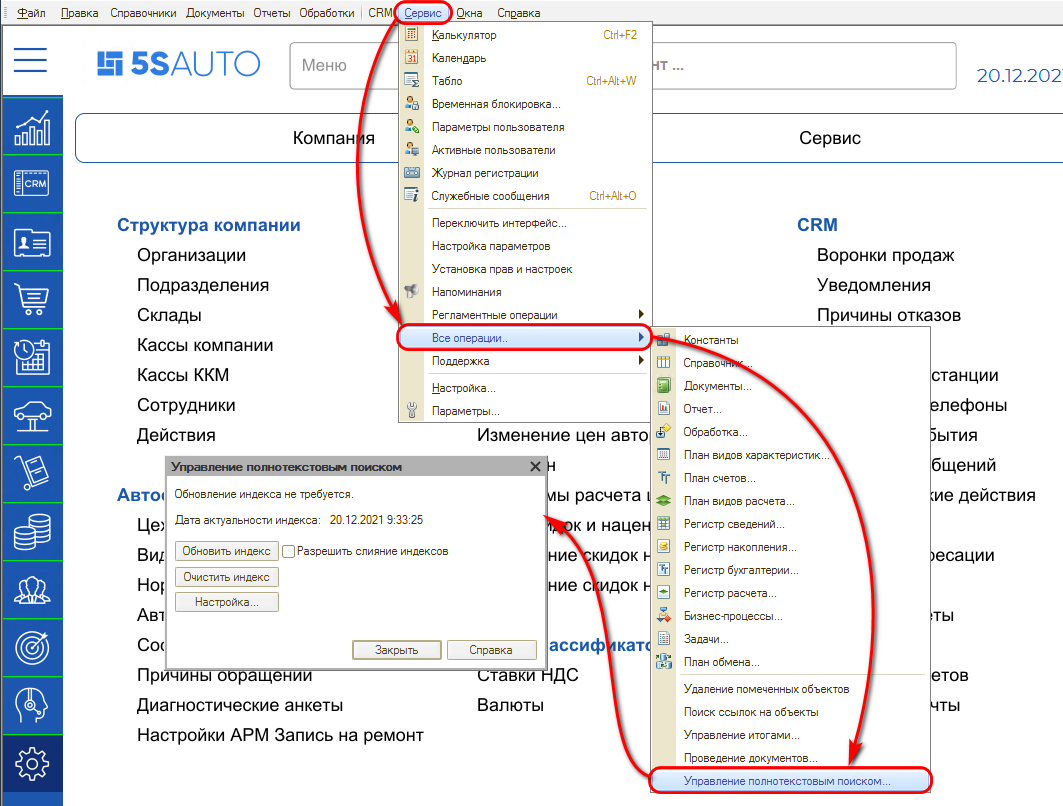Enable Разрешить слияние индексов checkbox
Screen dimensions: 1063x806
click(288, 551)
